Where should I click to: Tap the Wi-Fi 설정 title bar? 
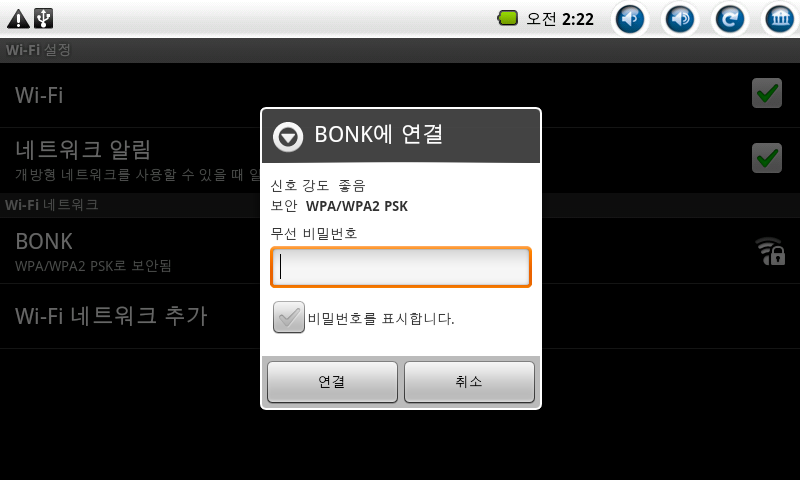400,50
